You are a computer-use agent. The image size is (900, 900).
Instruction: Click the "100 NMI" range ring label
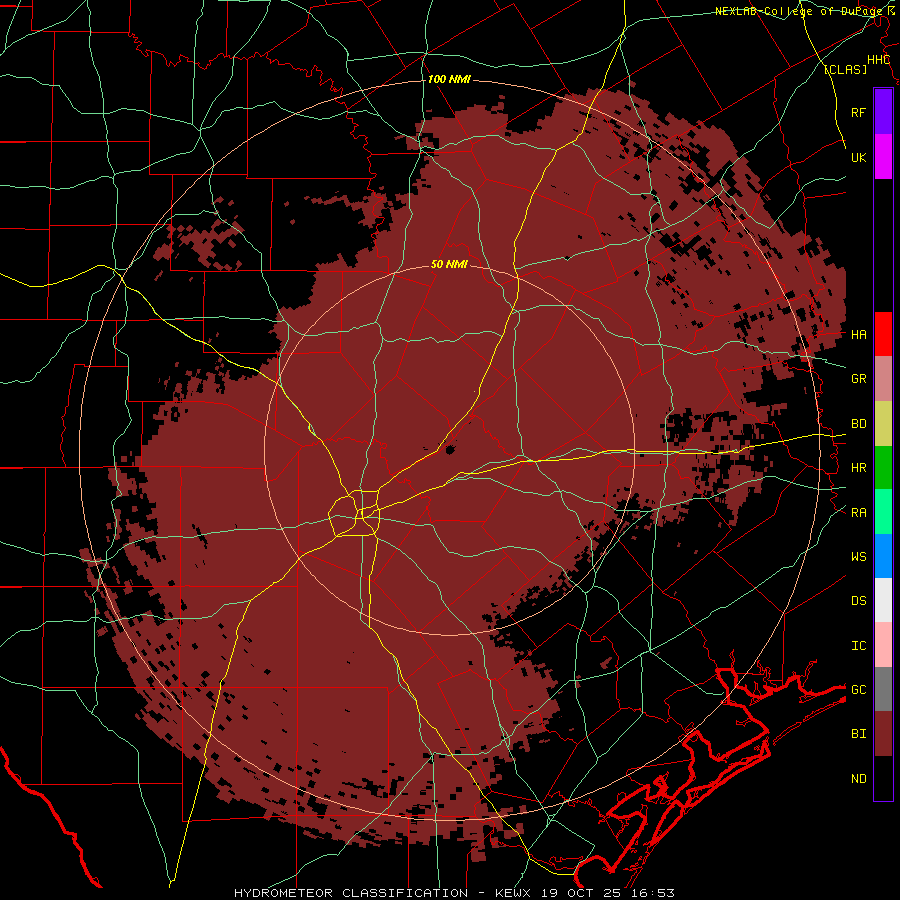coord(449,79)
